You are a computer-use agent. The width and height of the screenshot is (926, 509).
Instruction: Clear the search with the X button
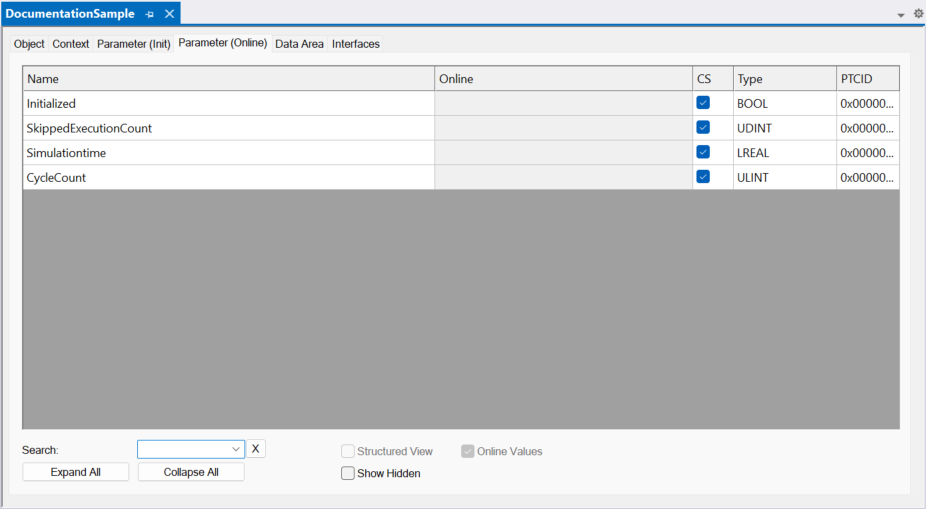click(256, 449)
